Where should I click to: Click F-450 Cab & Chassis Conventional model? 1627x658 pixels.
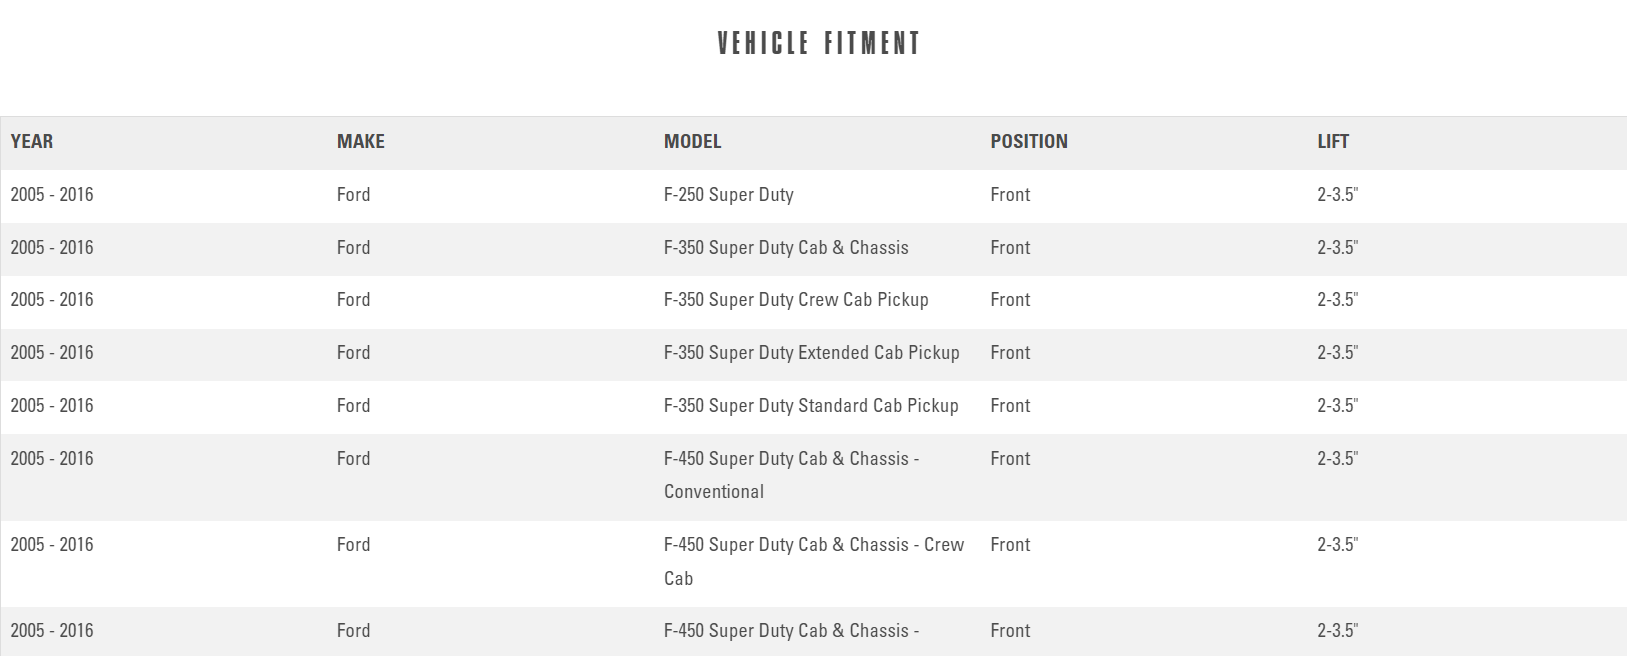point(790,475)
